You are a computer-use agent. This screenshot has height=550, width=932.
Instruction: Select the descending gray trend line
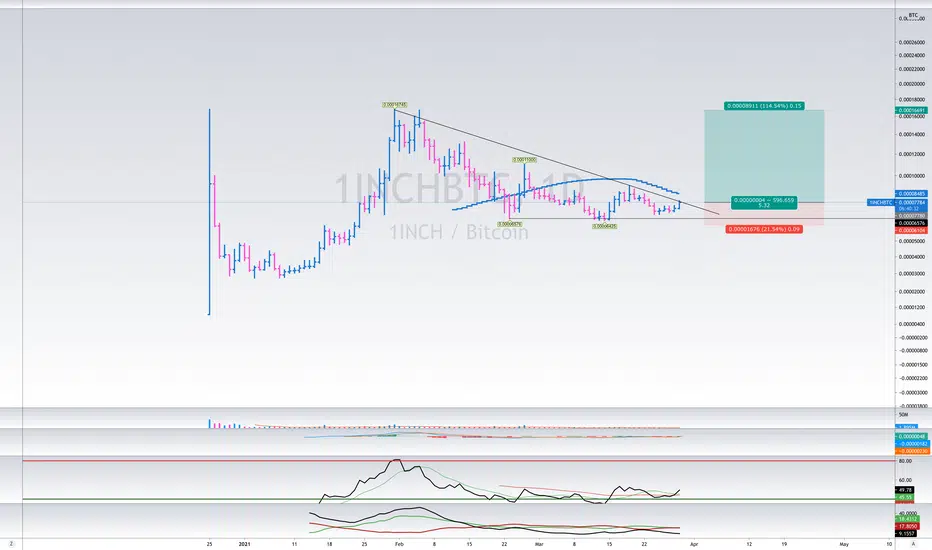coord(557,162)
